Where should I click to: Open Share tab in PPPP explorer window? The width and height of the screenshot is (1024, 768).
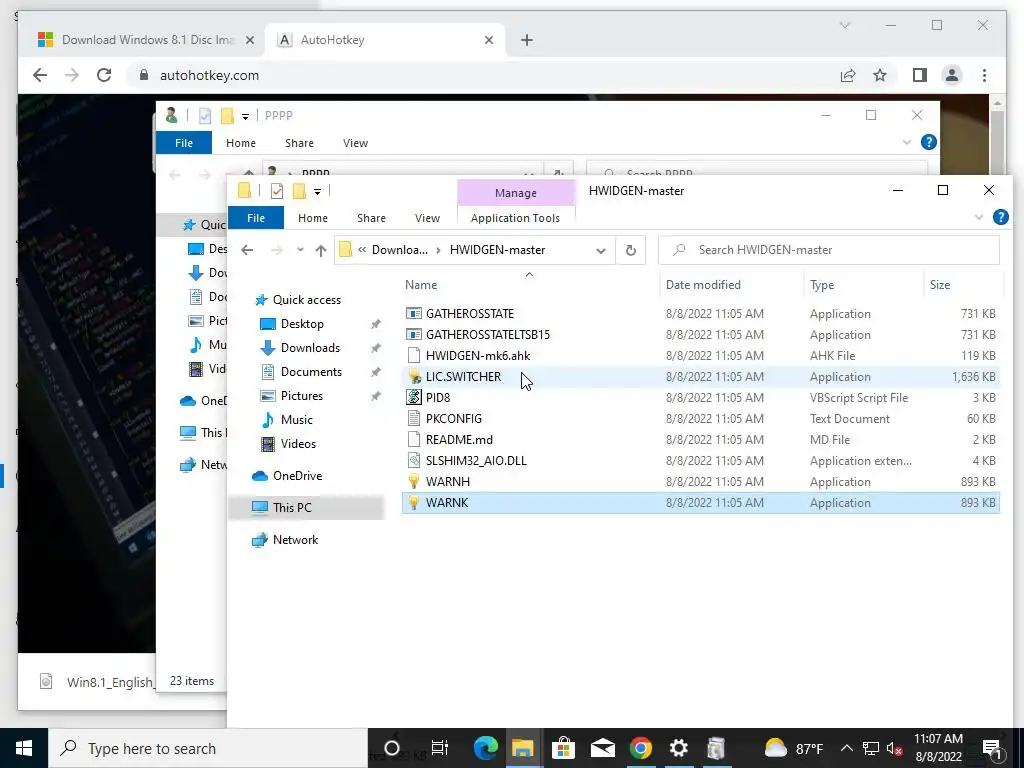299,143
